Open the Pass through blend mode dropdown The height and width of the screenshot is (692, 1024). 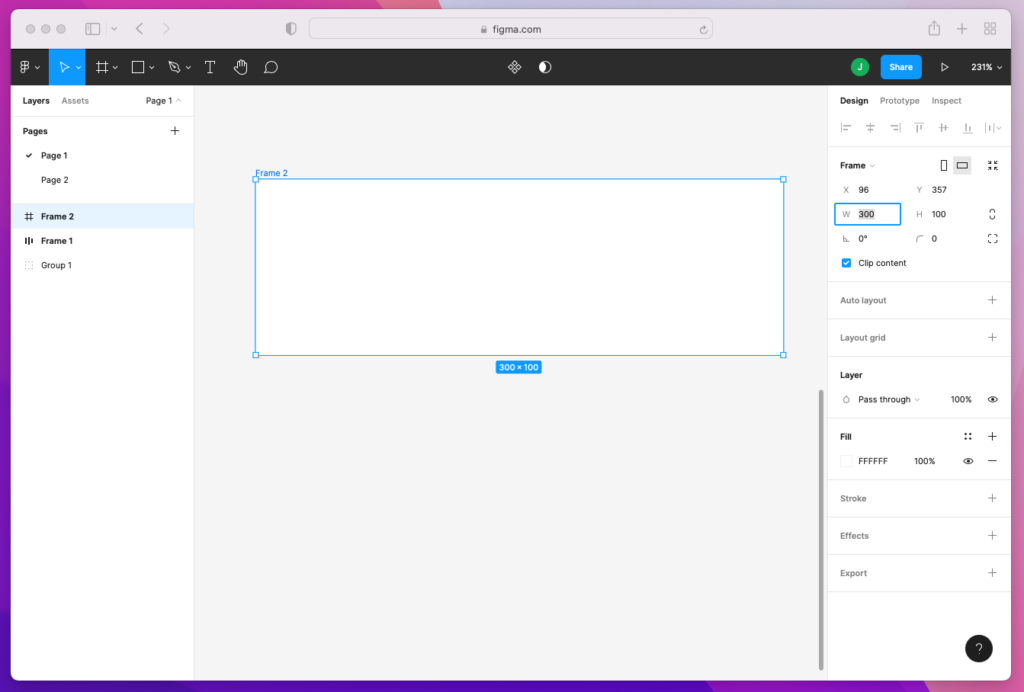tap(889, 400)
